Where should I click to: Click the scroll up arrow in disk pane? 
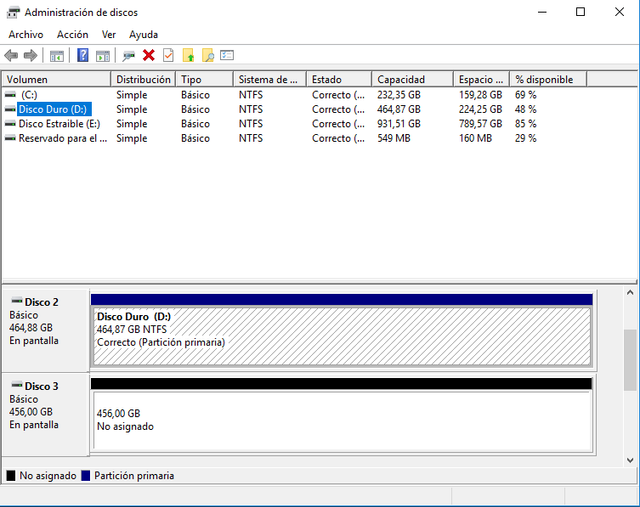click(630, 293)
